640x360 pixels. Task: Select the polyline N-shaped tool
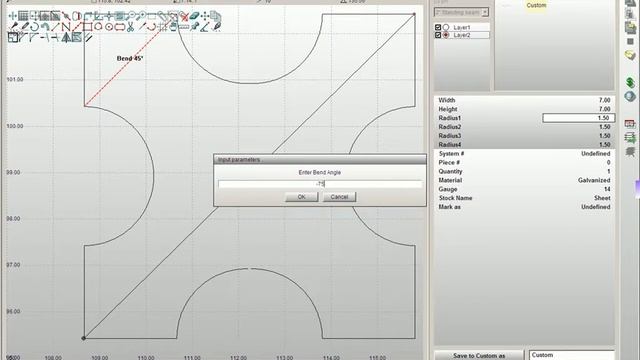66,27
